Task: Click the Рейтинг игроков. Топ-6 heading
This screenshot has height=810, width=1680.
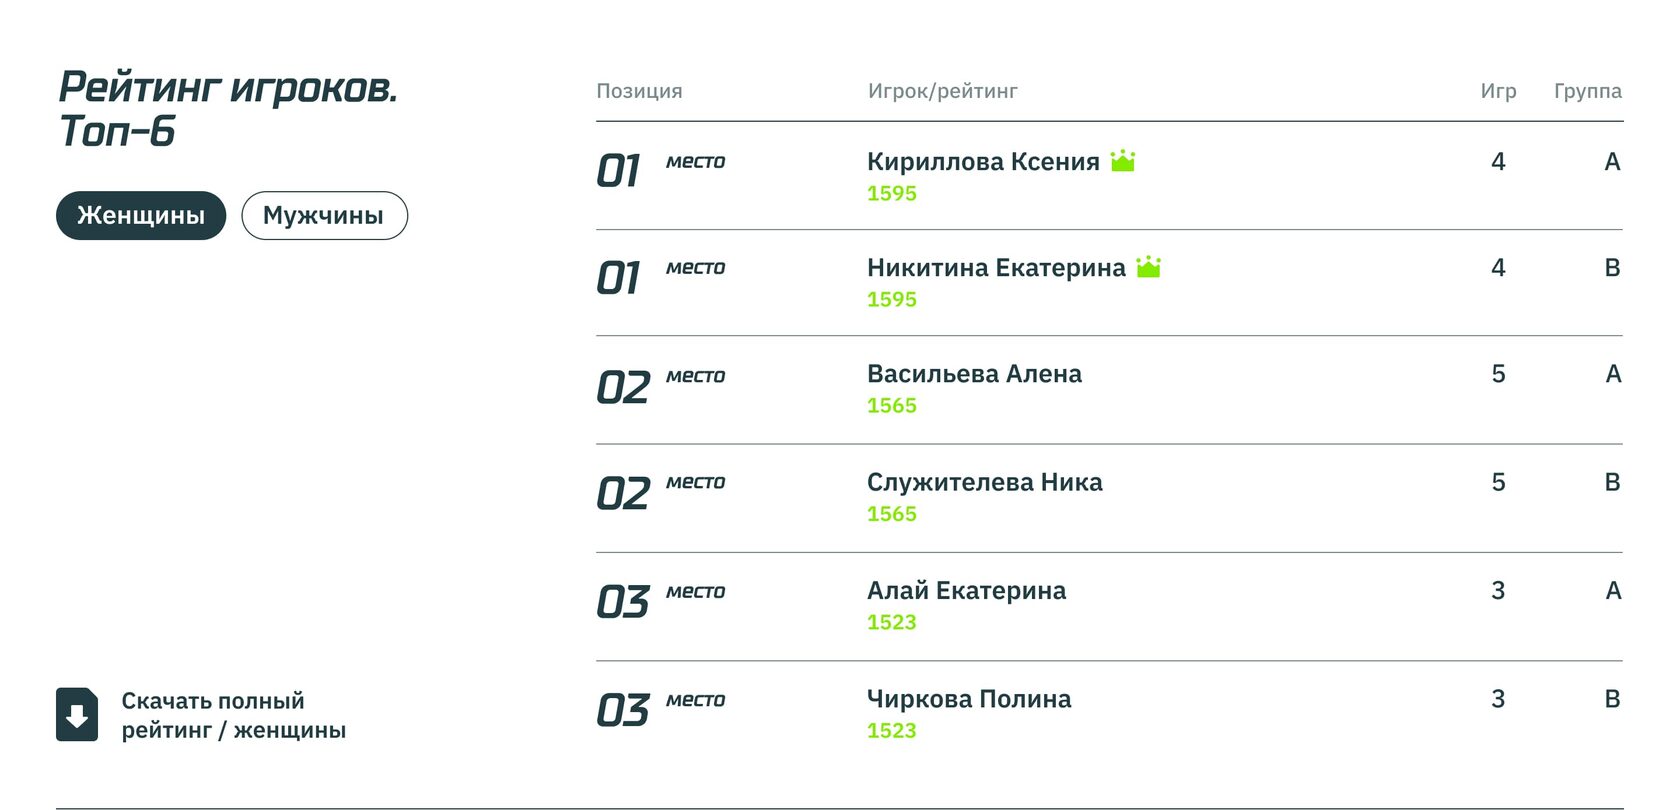Action: click(228, 109)
